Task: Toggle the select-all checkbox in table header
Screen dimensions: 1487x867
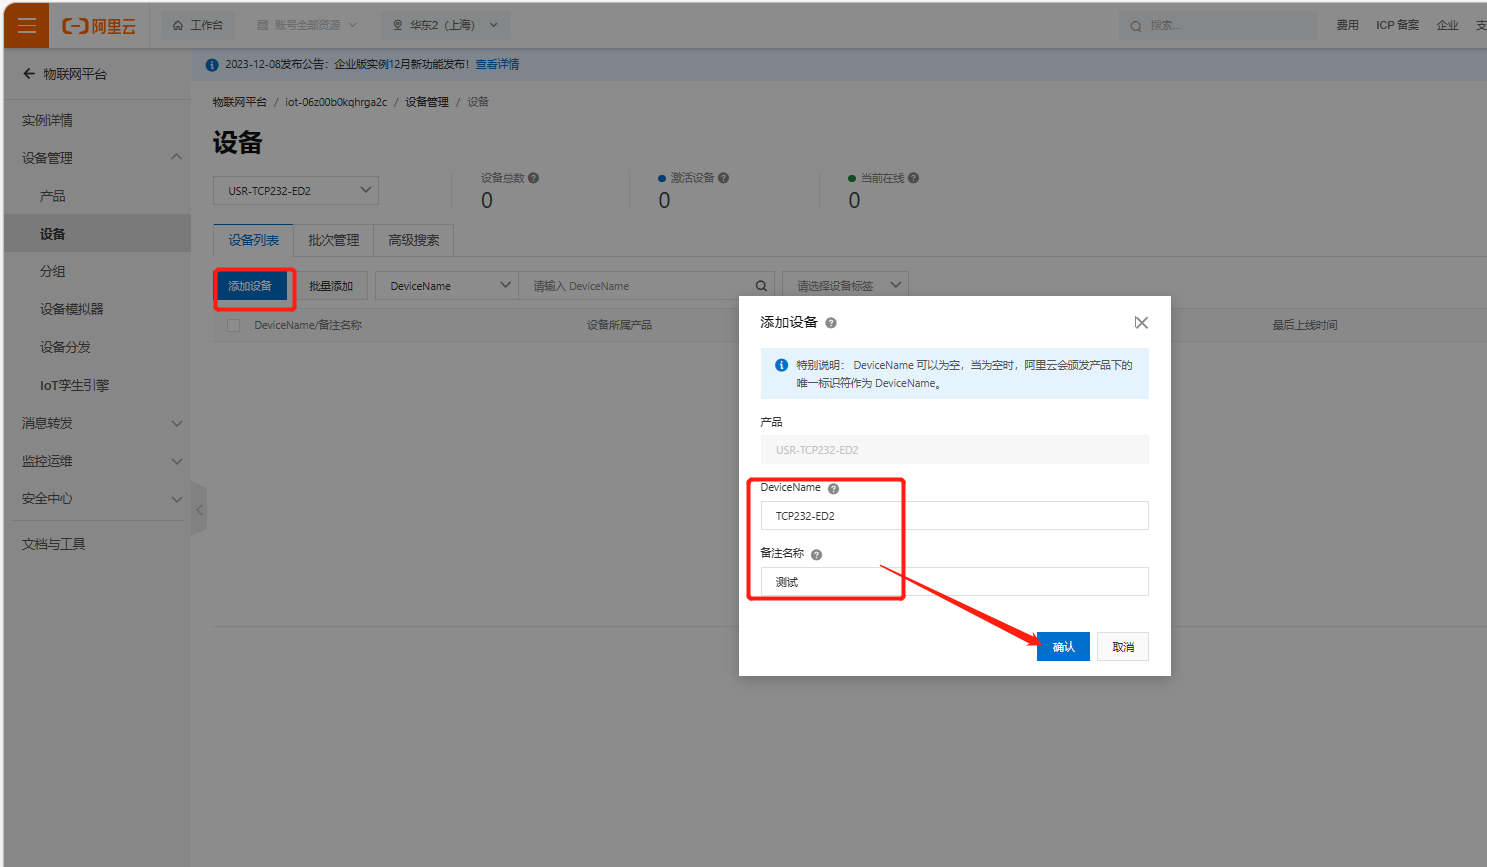Action: [233, 326]
